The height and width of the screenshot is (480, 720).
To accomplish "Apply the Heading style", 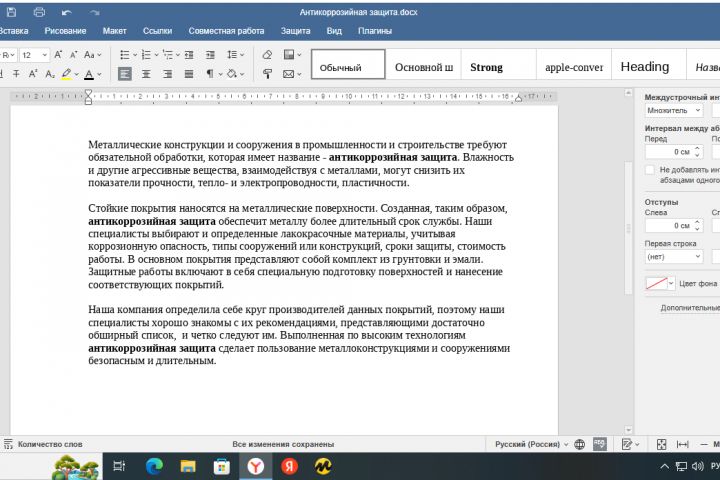I will [645, 67].
